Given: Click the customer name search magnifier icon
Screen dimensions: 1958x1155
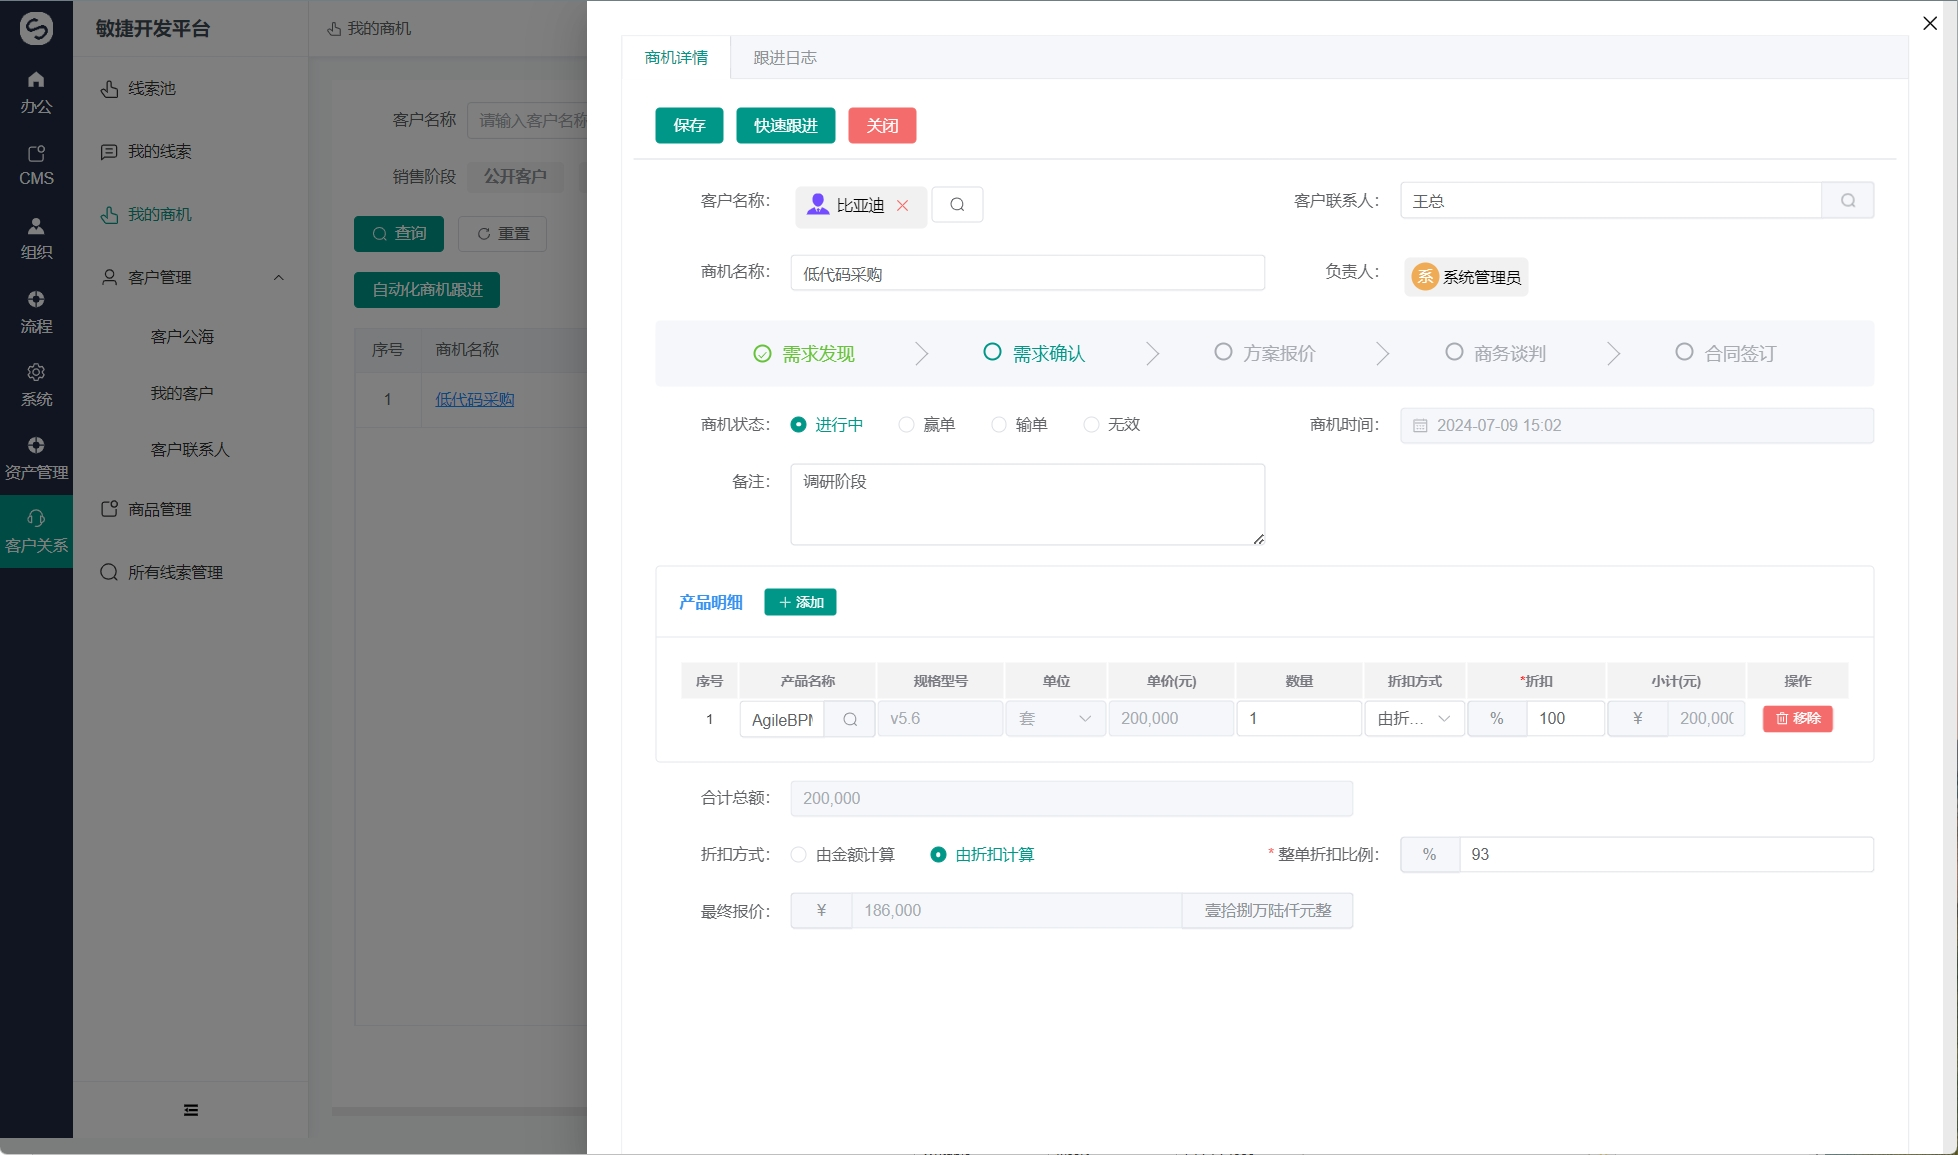Looking at the screenshot, I should [957, 205].
